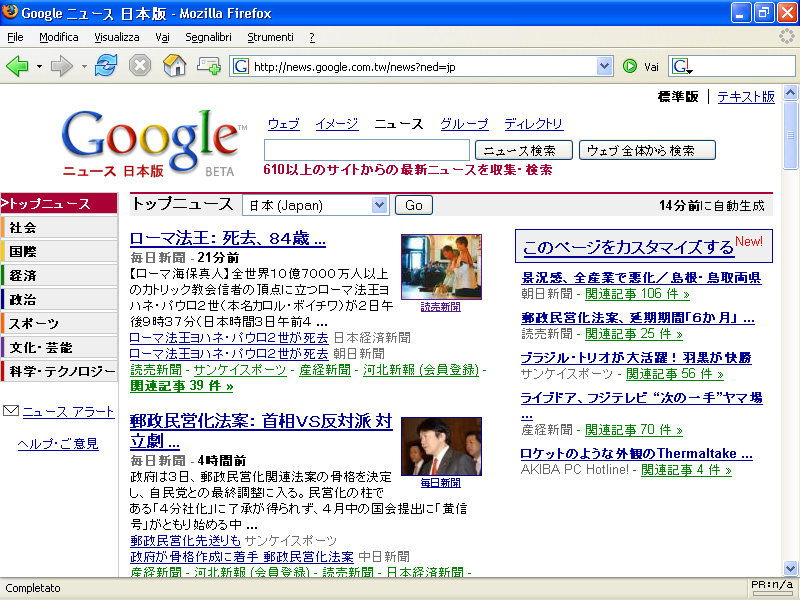Open the Forward button history dropdown arrow
The image size is (800, 600).
[84, 66]
